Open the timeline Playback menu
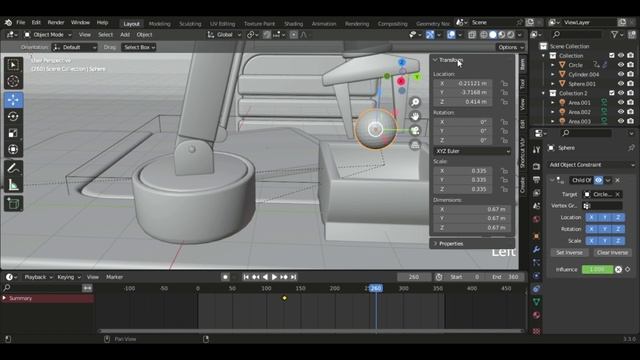Image resolution: width=640 pixels, height=360 pixels. [38, 277]
